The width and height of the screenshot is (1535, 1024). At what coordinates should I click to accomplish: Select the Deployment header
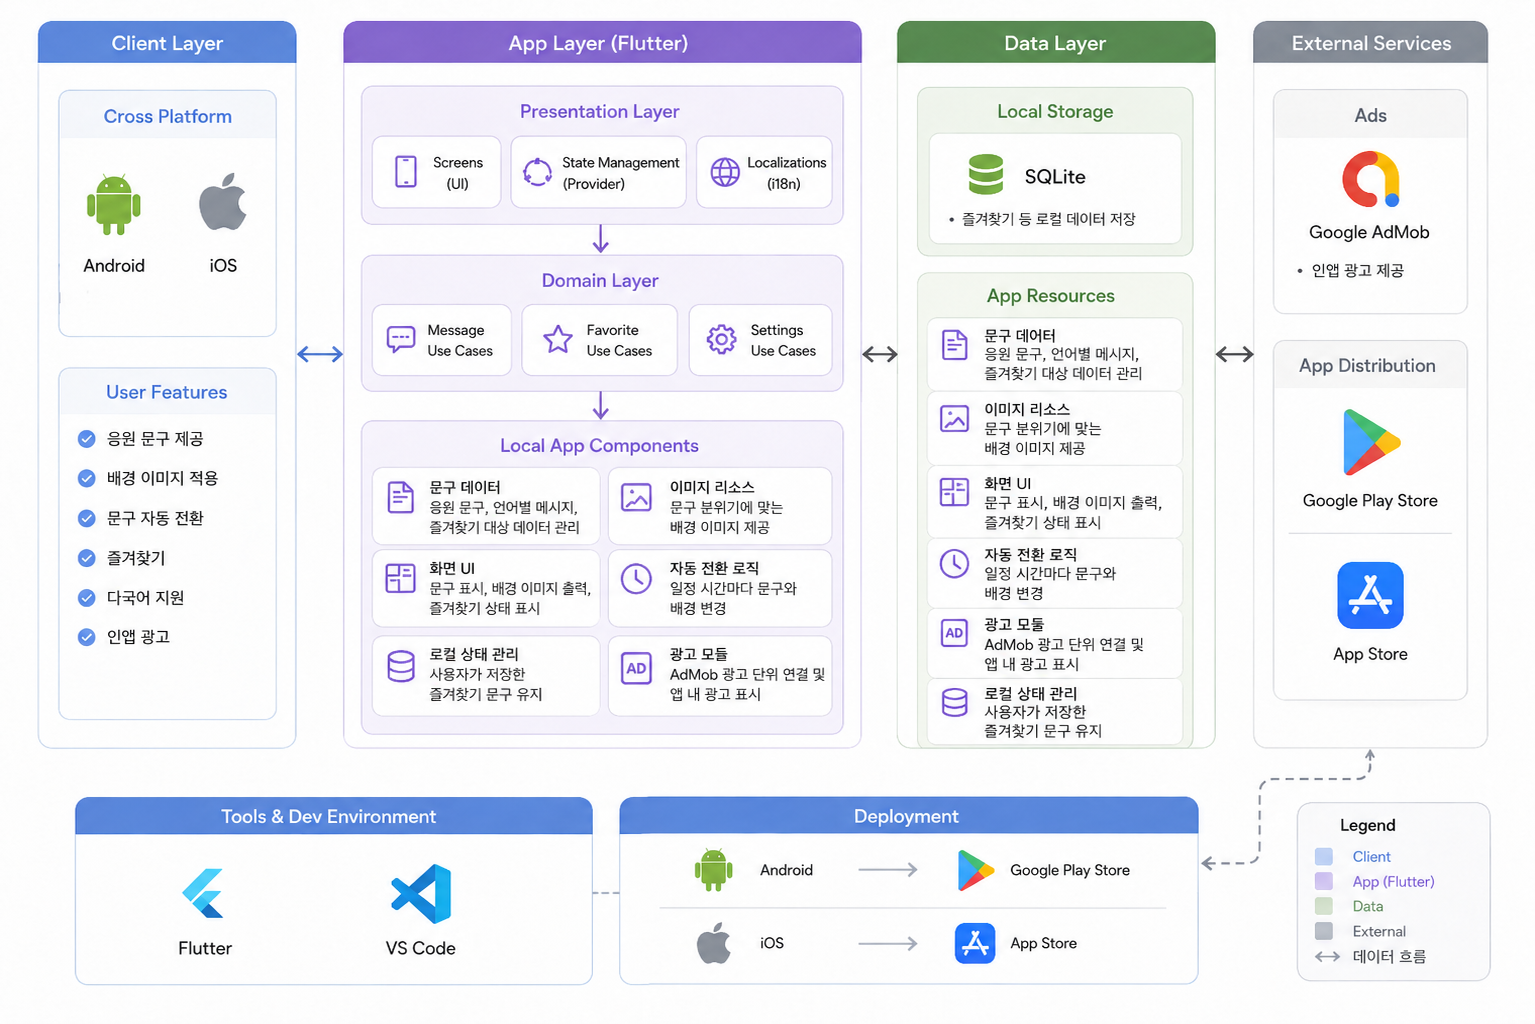coord(908,816)
